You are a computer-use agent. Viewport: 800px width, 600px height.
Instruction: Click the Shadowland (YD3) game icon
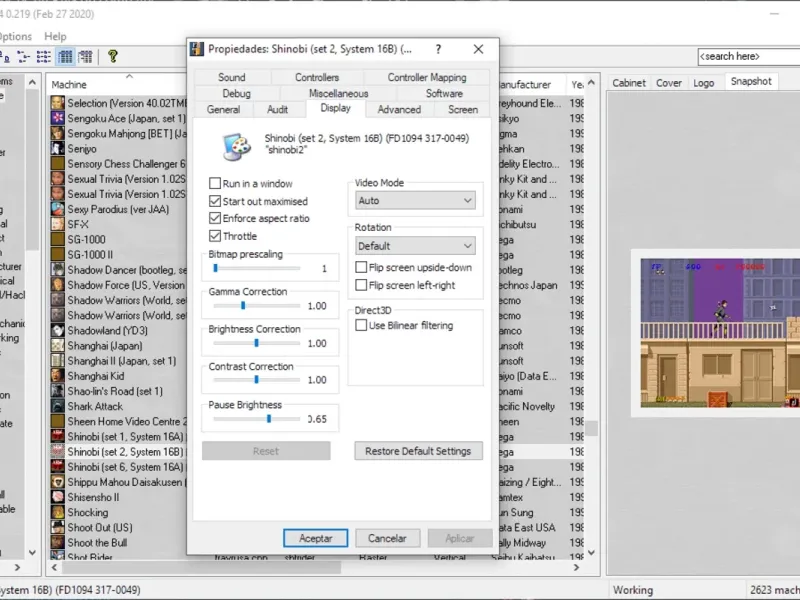[x=58, y=331]
